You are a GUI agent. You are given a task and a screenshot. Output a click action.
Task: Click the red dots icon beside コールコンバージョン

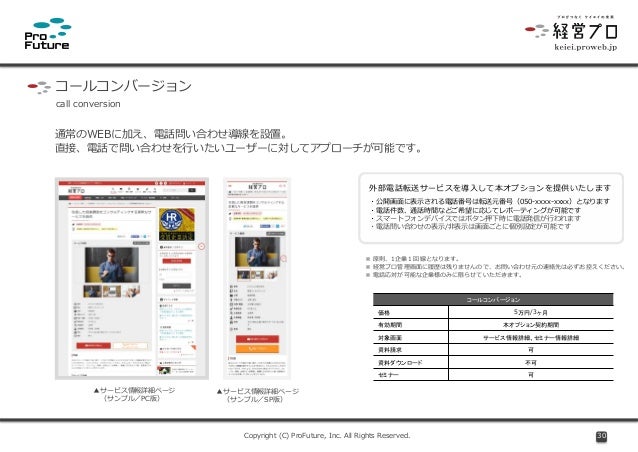[x=39, y=87]
